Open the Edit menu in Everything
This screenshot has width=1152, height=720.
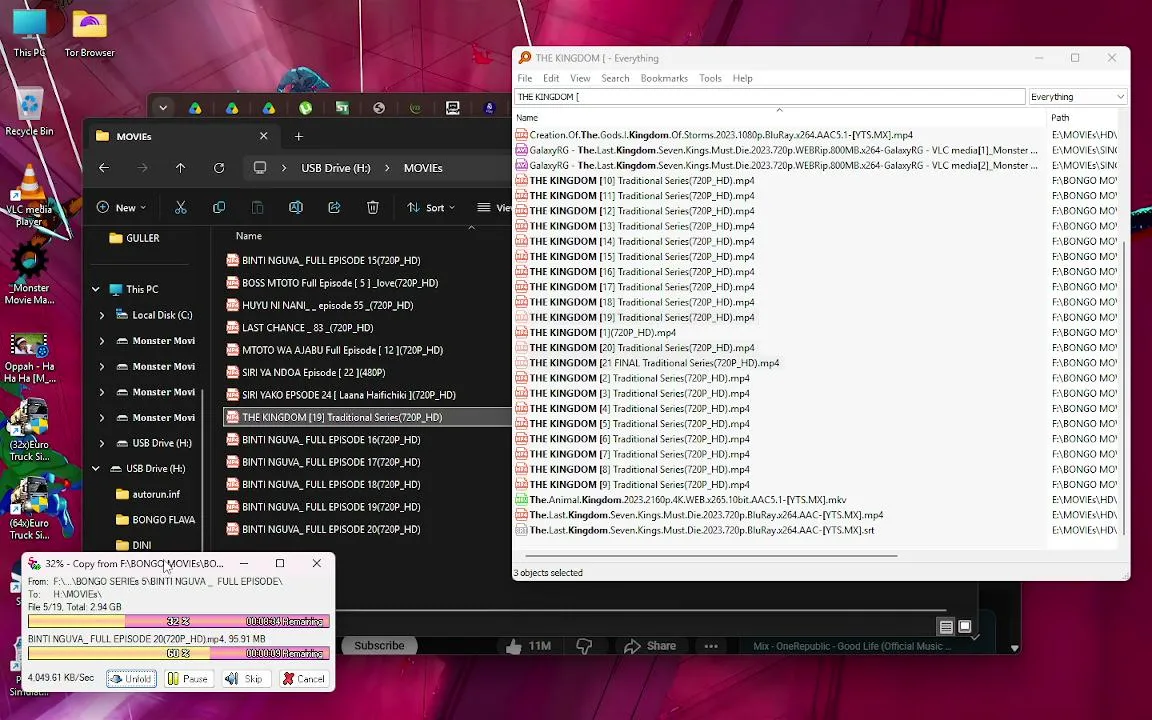pos(551,79)
